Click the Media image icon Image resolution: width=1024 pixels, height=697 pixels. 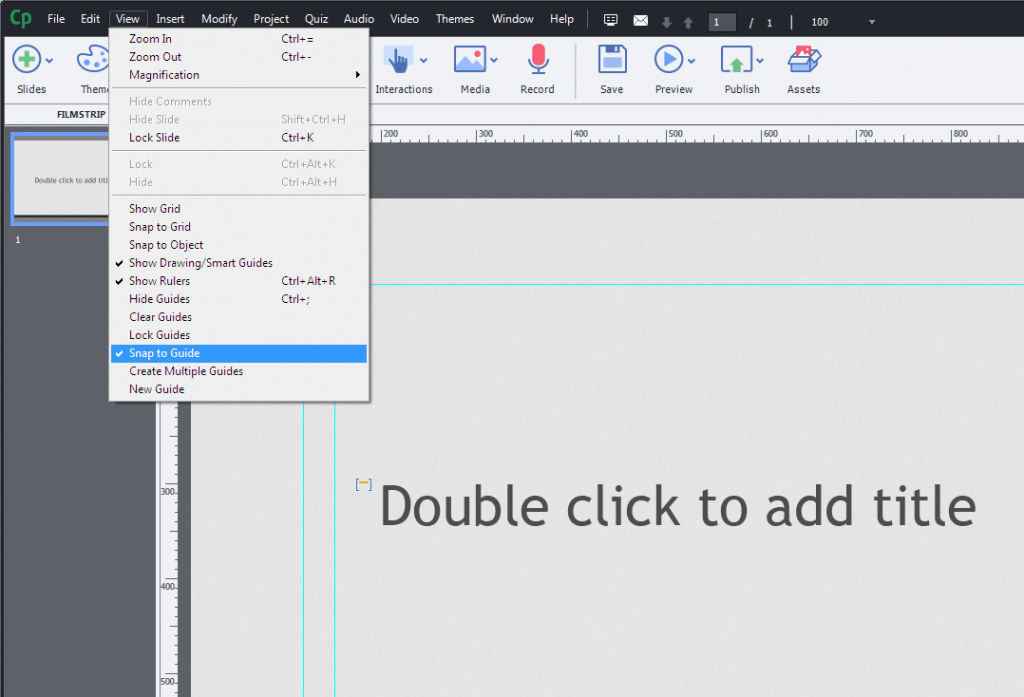point(470,59)
